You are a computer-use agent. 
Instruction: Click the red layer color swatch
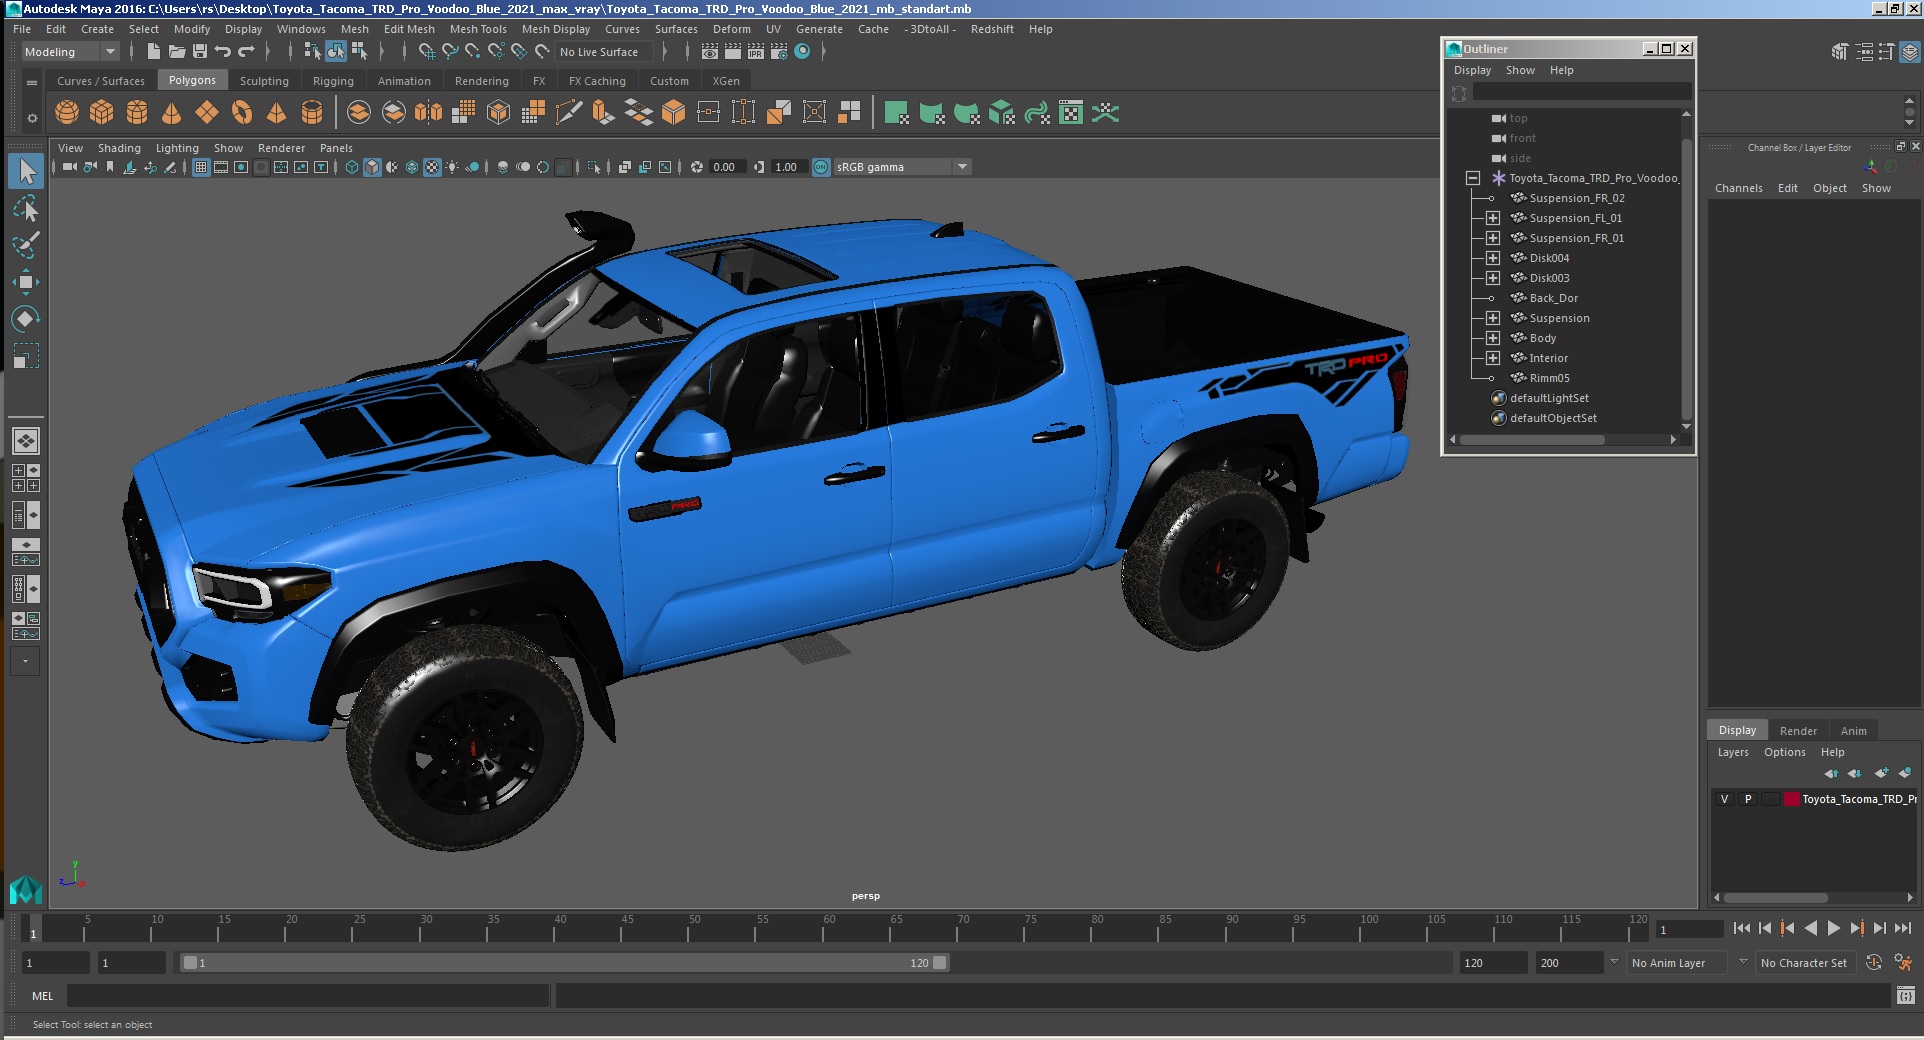point(1792,799)
